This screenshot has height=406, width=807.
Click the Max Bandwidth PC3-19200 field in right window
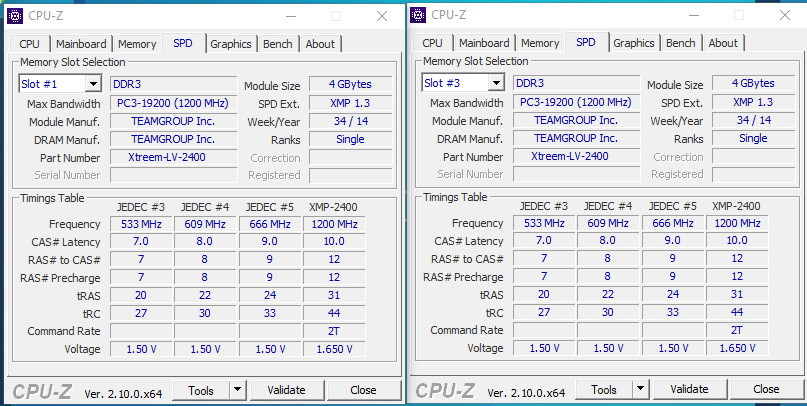pyautogui.click(x=576, y=102)
